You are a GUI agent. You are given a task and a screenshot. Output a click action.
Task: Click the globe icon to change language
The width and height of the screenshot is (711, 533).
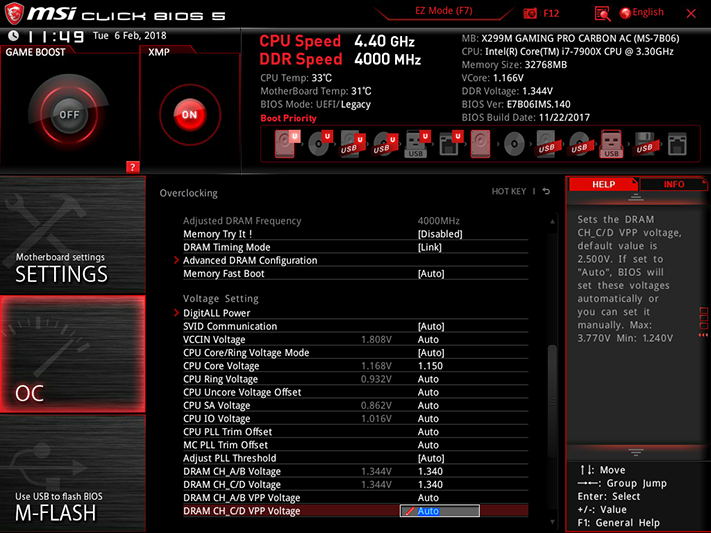point(625,13)
